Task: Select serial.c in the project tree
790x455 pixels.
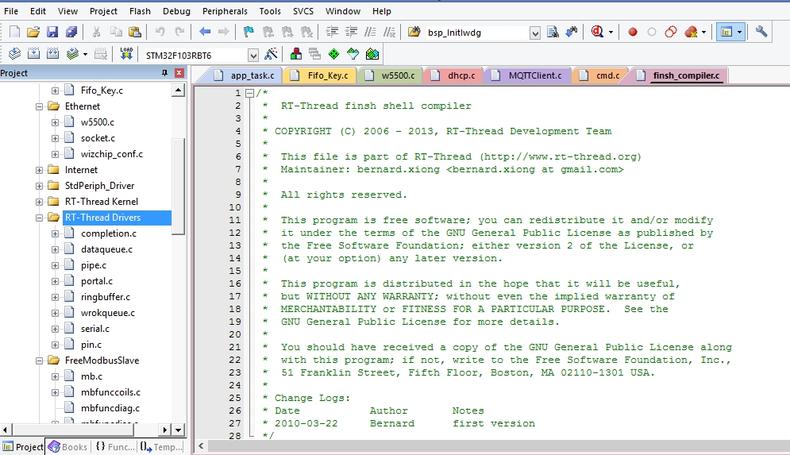Action: (95, 329)
